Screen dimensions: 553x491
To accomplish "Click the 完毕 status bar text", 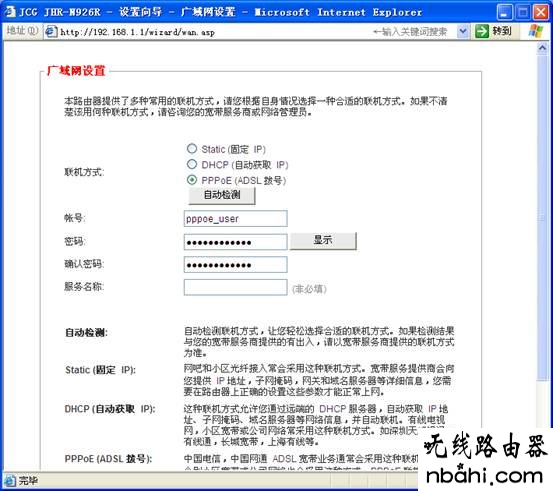I will (28, 480).
